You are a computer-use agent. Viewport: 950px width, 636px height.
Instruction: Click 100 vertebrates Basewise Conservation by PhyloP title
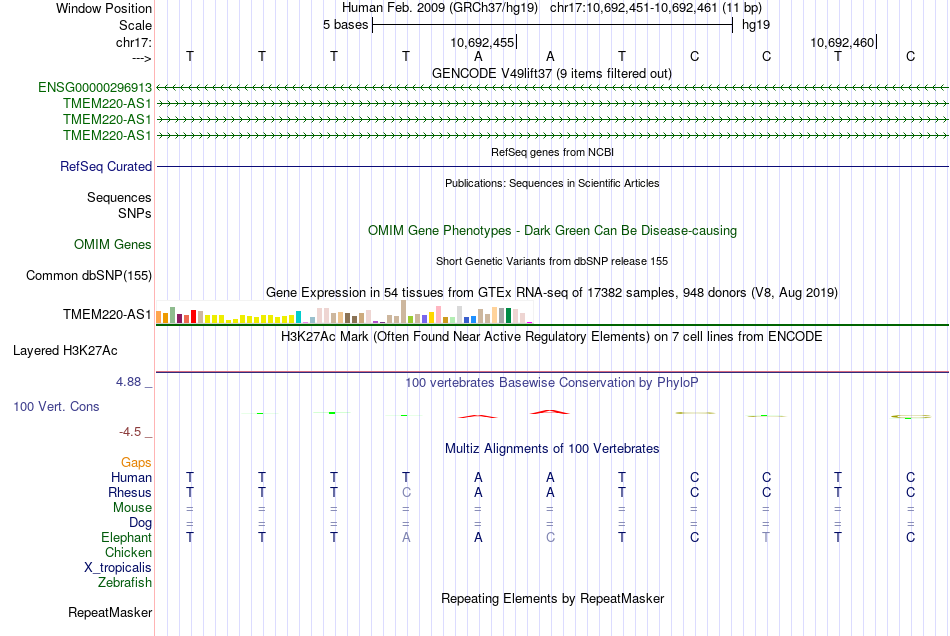551,383
